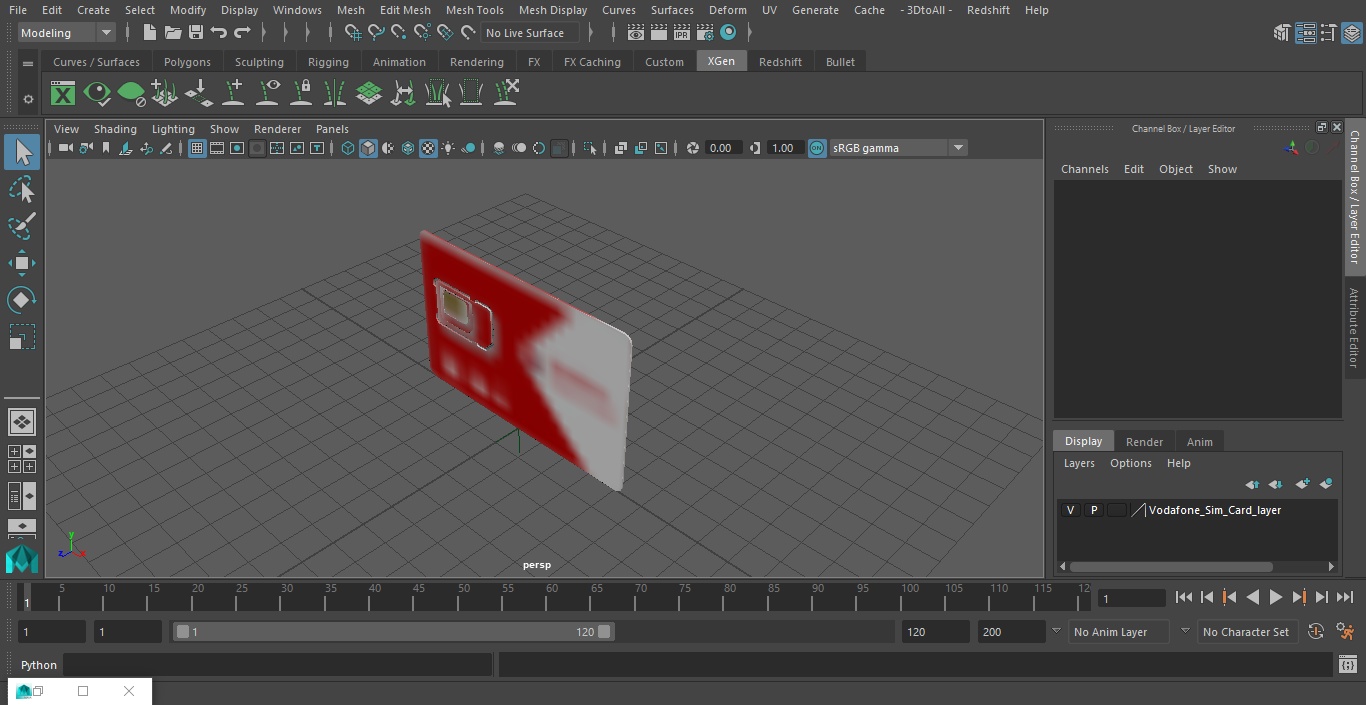The width and height of the screenshot is (1366, 705).
Task: Save the scene with the floppy disk icon
Action: tap(195, 33)
